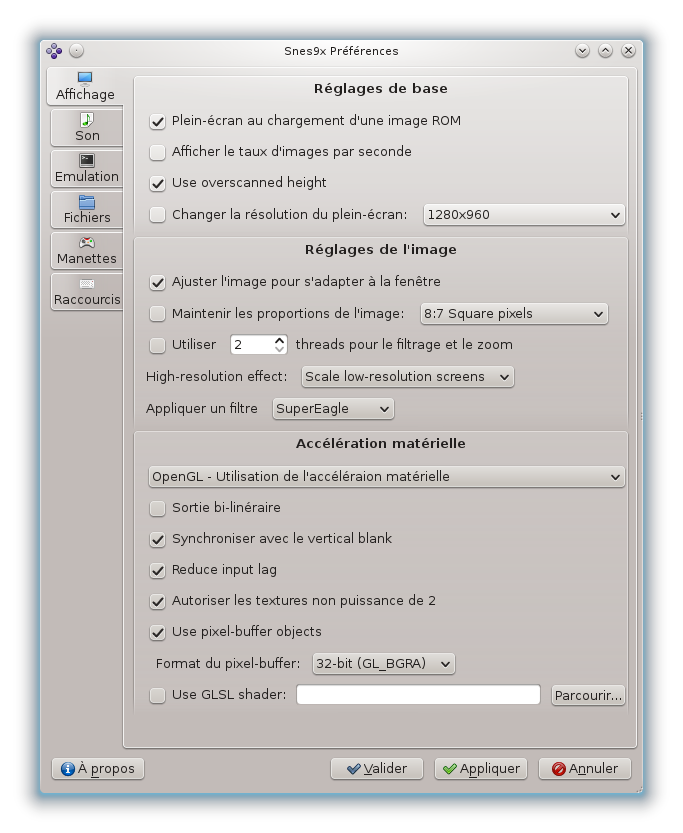Open the SuperEagle filter dropdown
The image size is (683, 833).
click(333, 409)
